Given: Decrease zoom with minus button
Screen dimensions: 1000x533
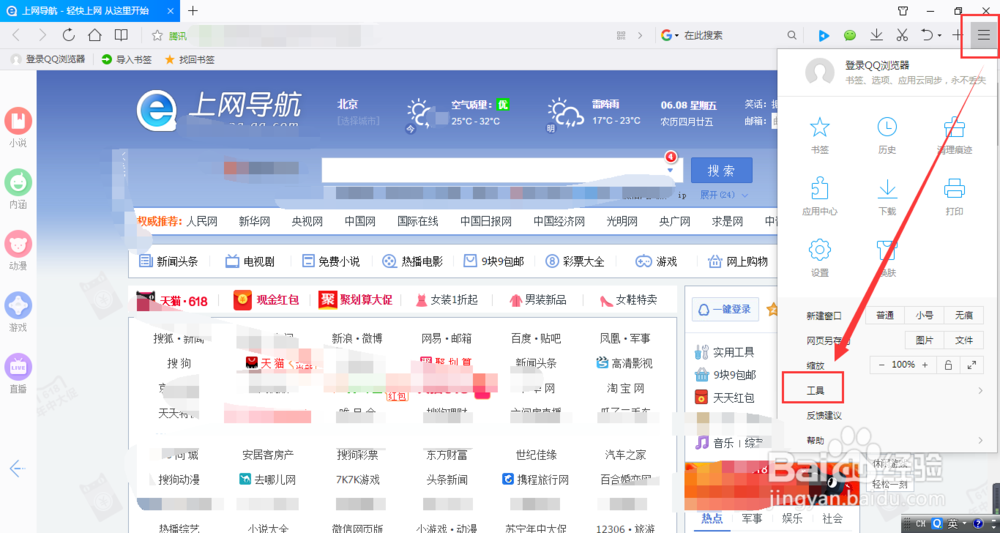Looking at the screenshot, I should 882,365.
